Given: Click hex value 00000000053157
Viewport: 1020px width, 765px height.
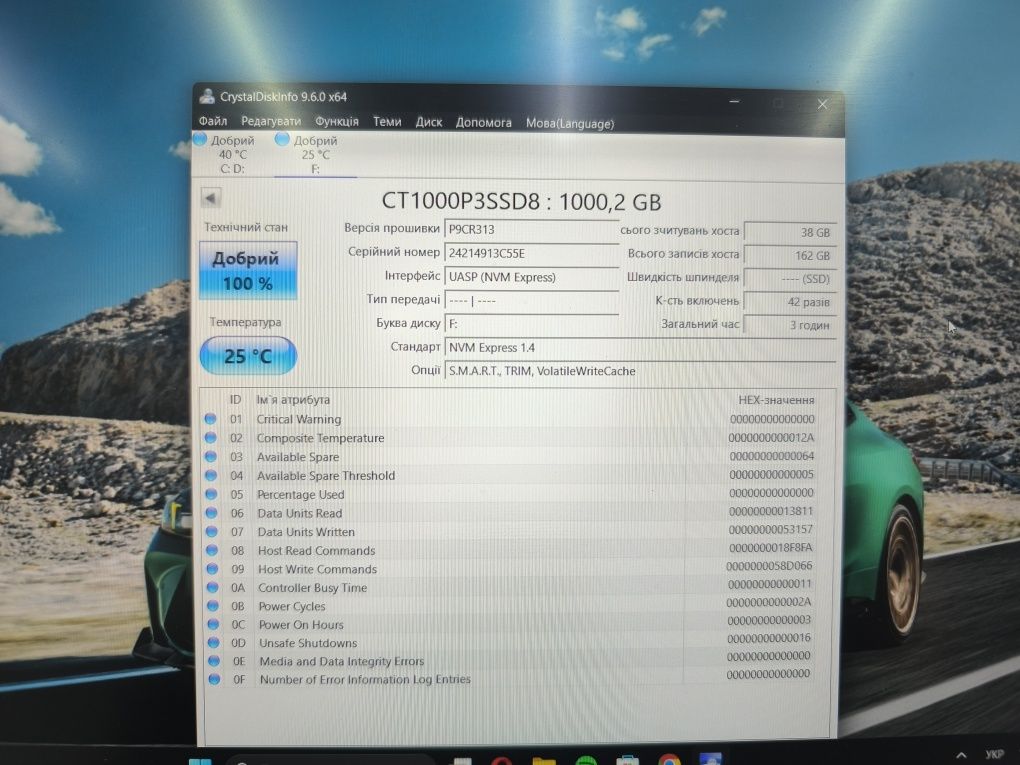Looking at the screenshot, I should click(771, 530).
